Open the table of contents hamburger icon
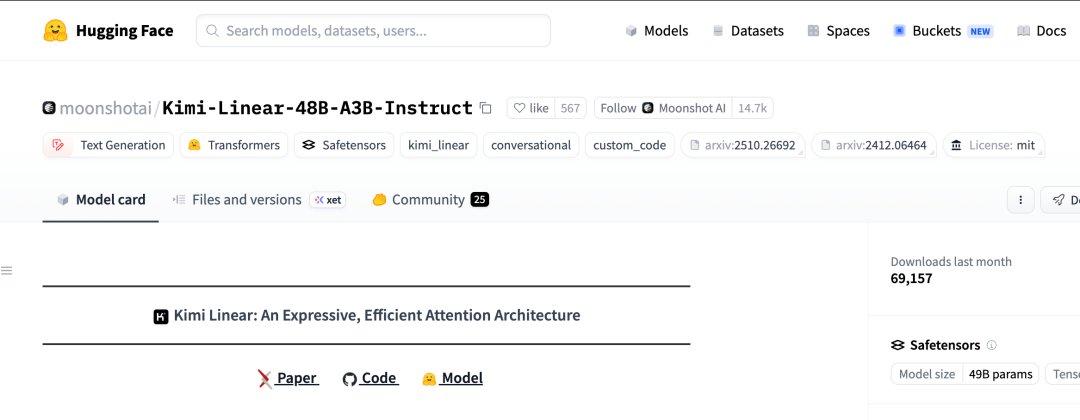Screen dimensions: 1080x420 [6, 271]
